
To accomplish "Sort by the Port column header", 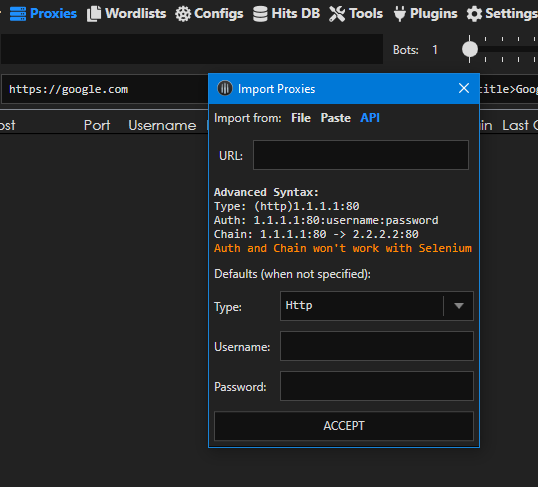I will [x=97, y=125].
